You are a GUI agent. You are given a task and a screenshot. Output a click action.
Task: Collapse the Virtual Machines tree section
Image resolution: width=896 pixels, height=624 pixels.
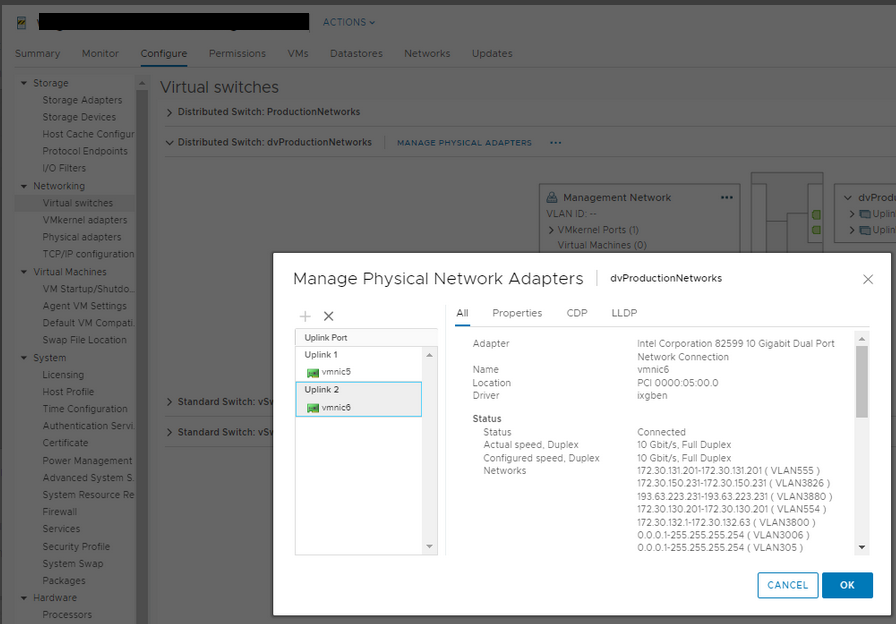(x=24, y=272)
